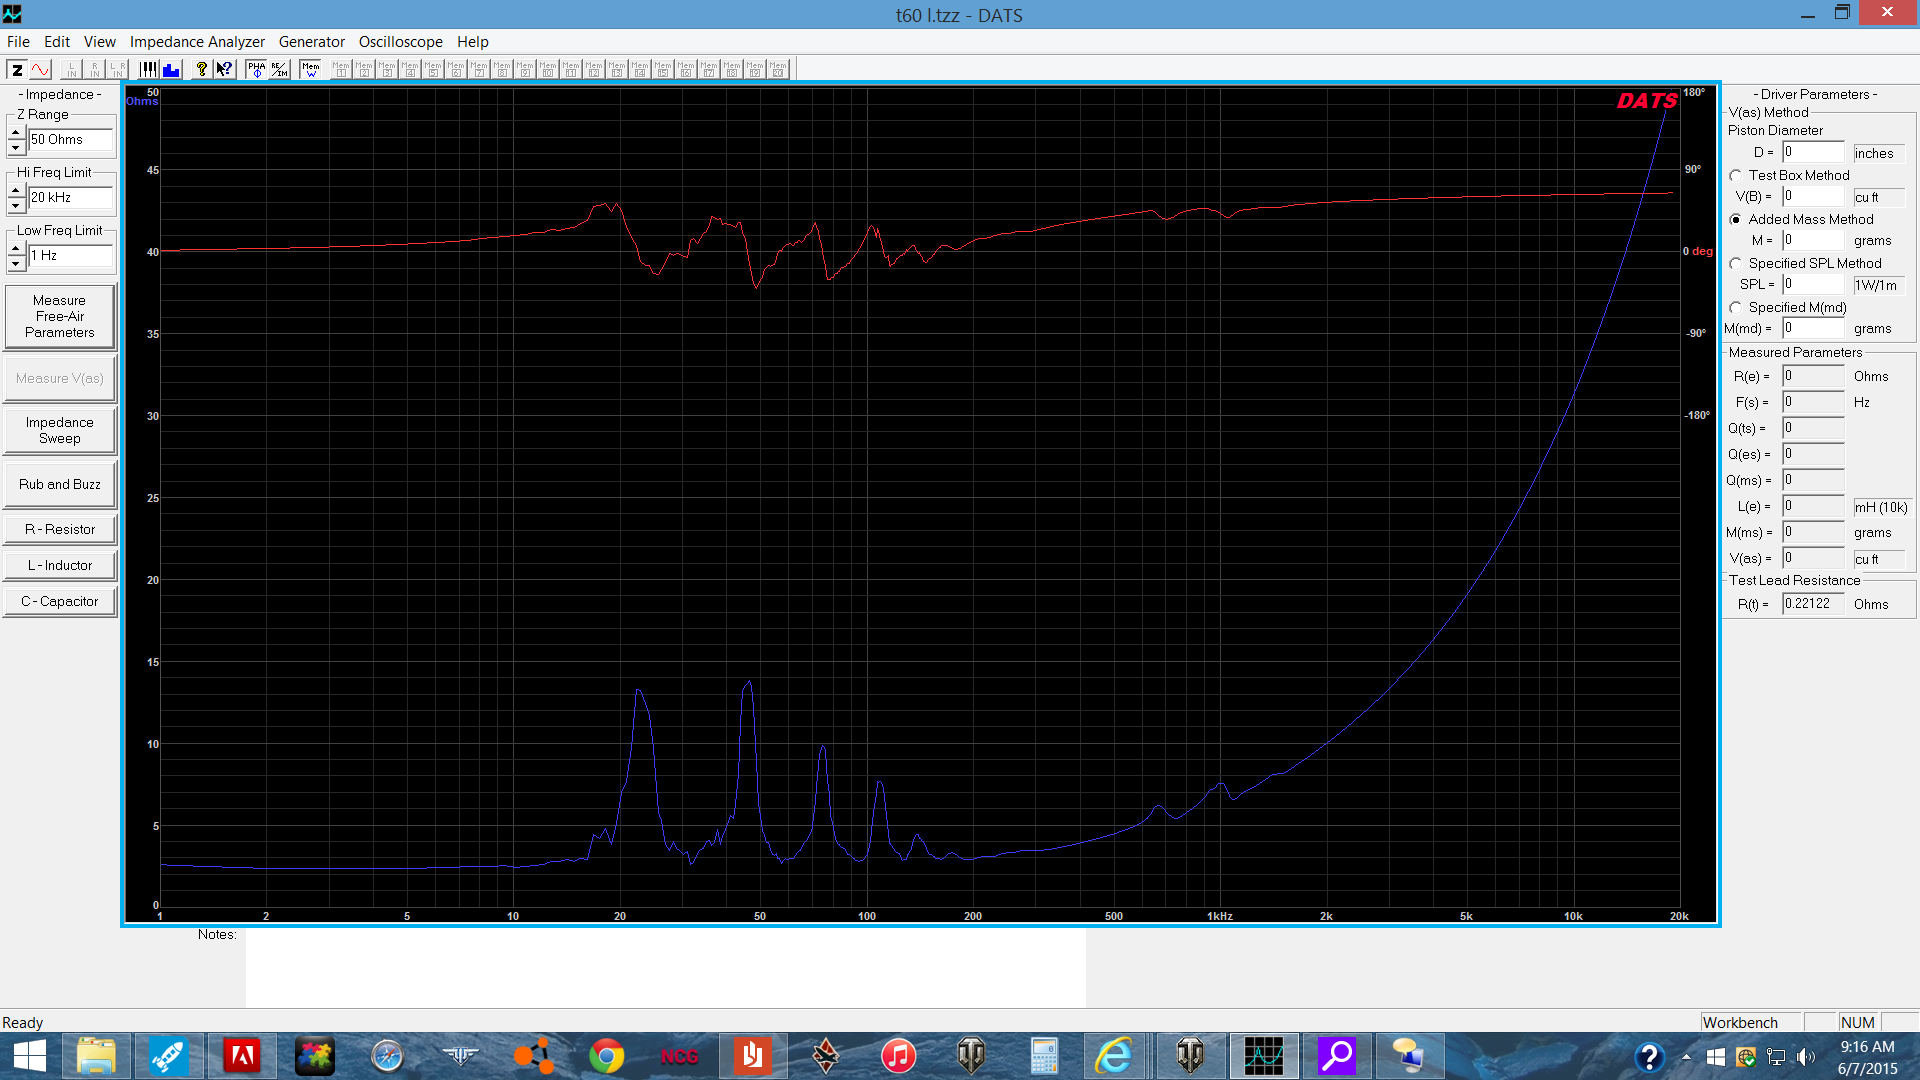This screenshot has width=1920, height=1080.
Task: Toggle the PHA phase plot icon
Action: point(257,69)
